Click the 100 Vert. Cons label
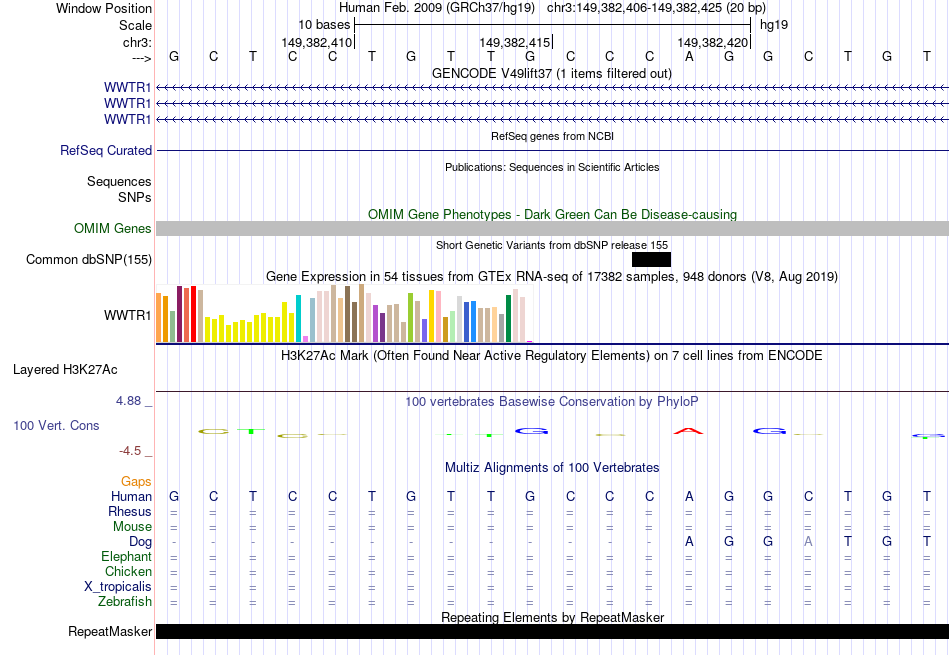This screenshot has width=950, height=655. [x=56, y=425]
